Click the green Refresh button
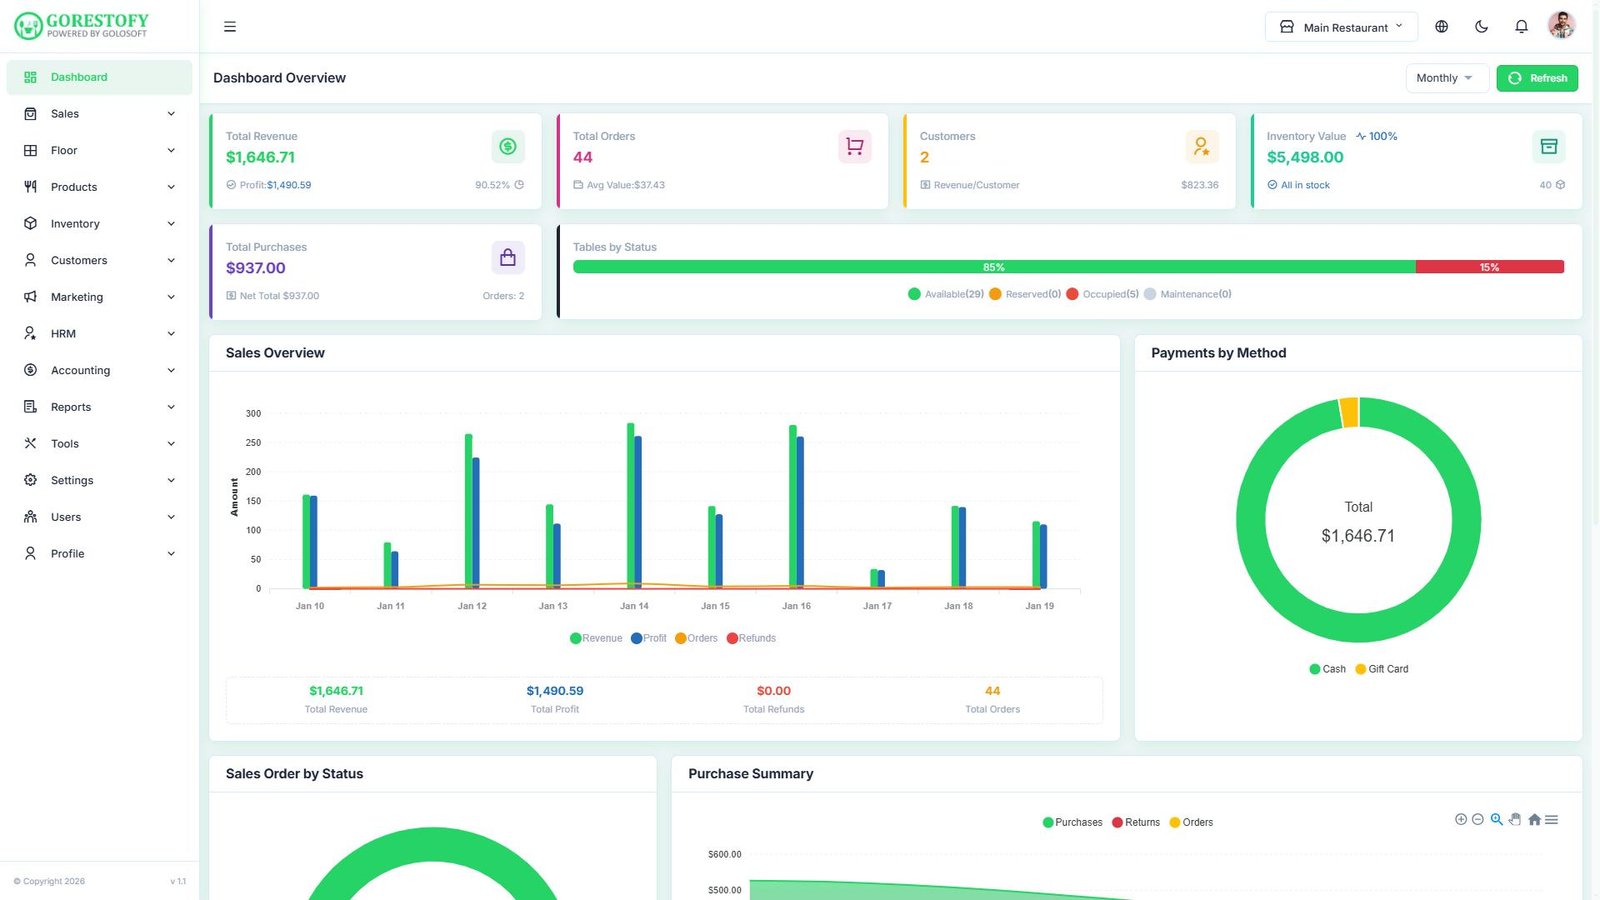Image resolution: width=1600 pixels, height=900 pixels. click(x=1537, y=78)
